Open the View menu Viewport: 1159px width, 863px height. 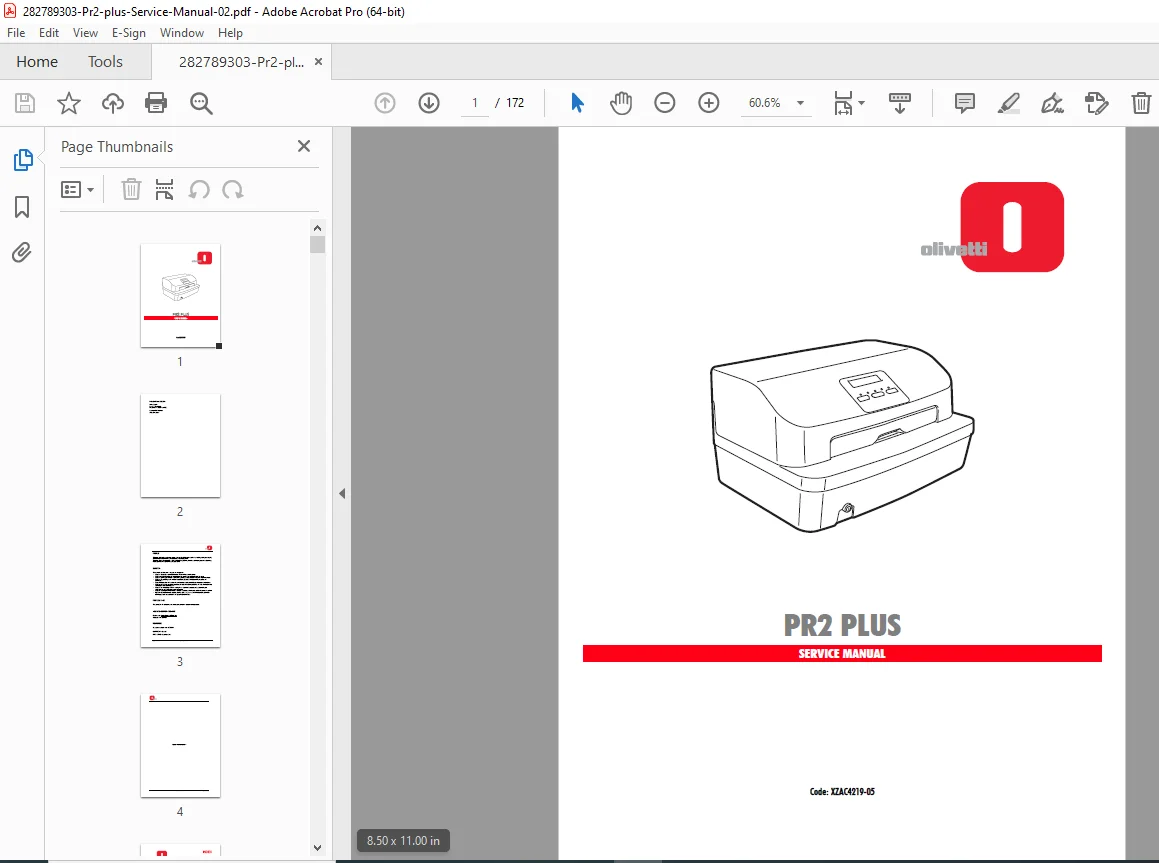click(x=85, y=33)
